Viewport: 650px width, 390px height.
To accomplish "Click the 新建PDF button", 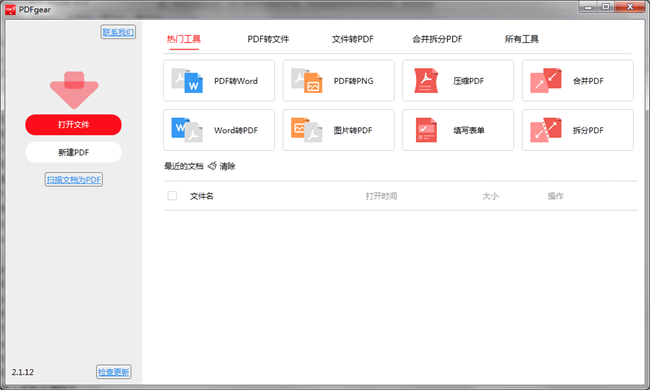I will tap(73, 152).
